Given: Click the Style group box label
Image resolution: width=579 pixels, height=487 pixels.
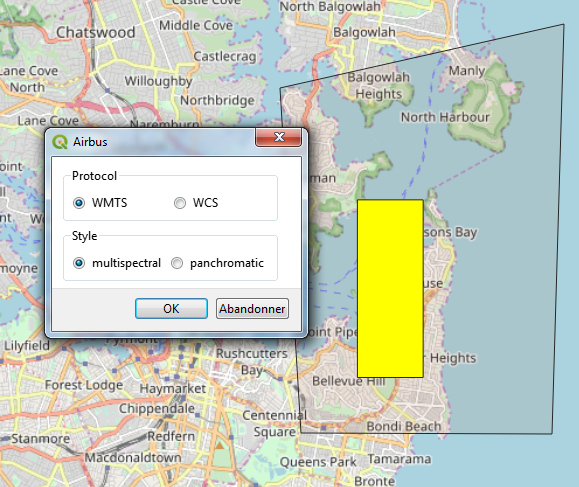Looking at the screenshot, I should pyautogui.click(x=85, y=236).
